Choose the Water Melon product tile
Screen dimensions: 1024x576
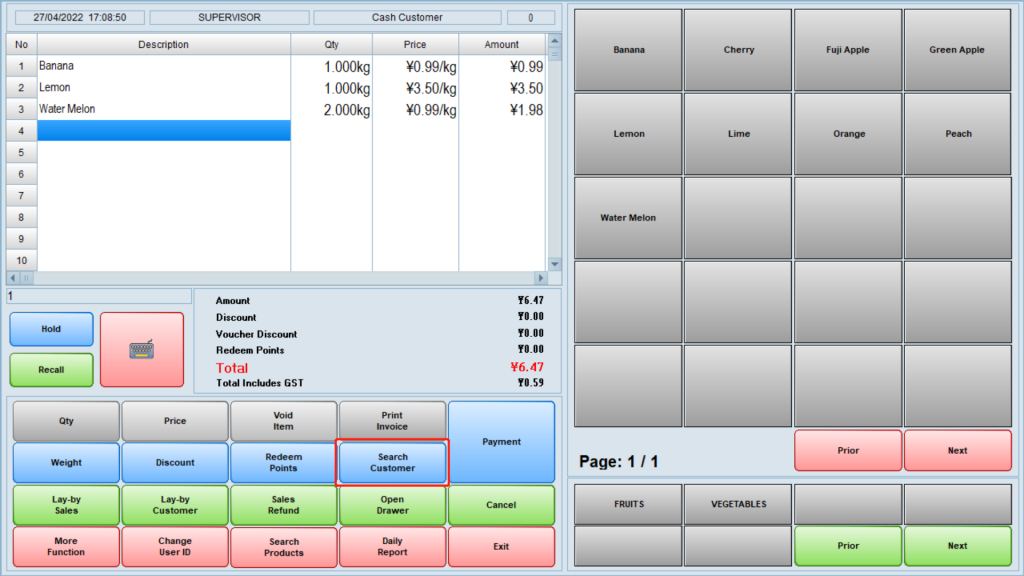tap(628, 218)
